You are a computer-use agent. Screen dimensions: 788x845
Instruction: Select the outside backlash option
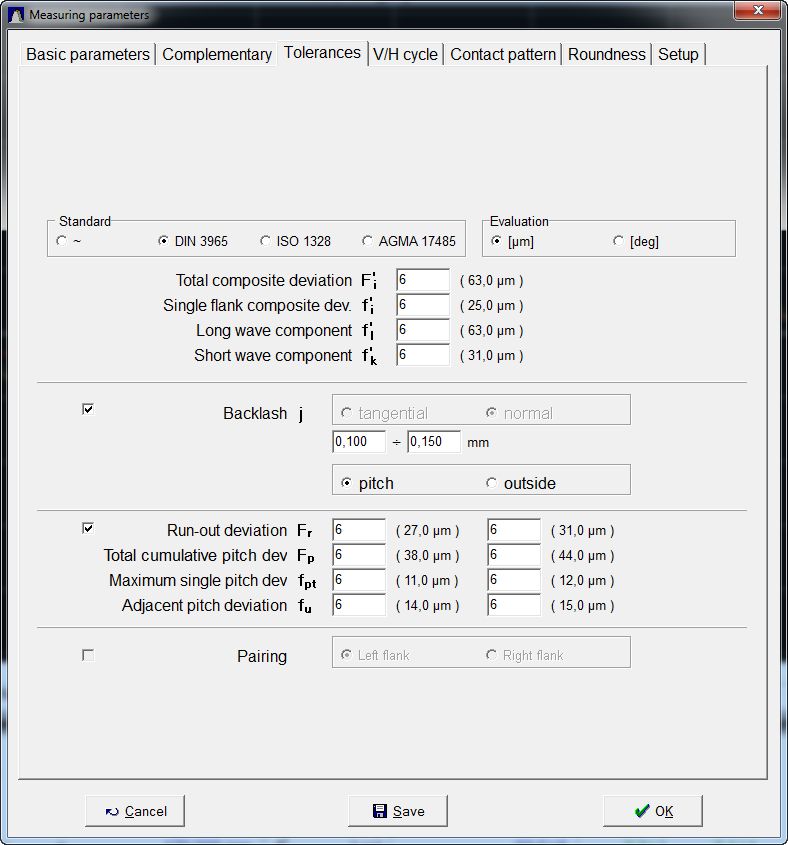pyautogui.click(x=491, y=483)
